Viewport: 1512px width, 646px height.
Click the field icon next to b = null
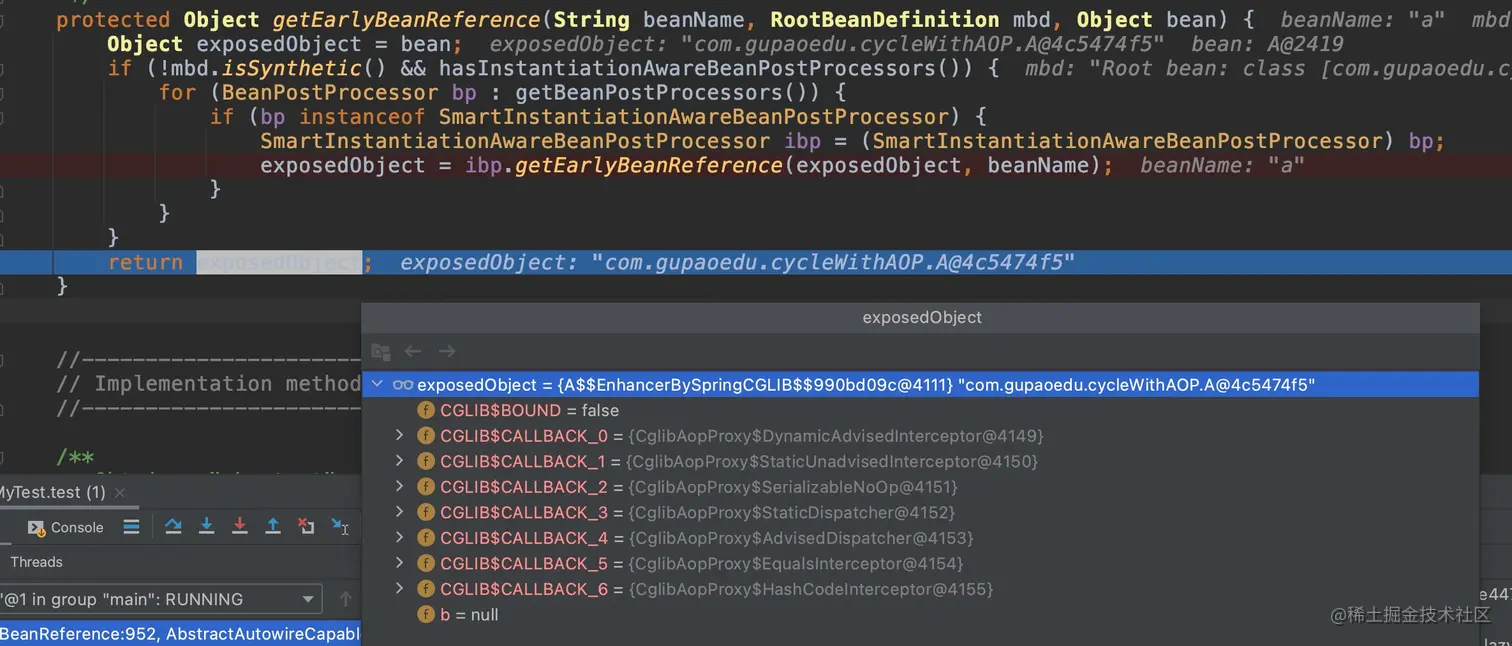coord(426,614)
